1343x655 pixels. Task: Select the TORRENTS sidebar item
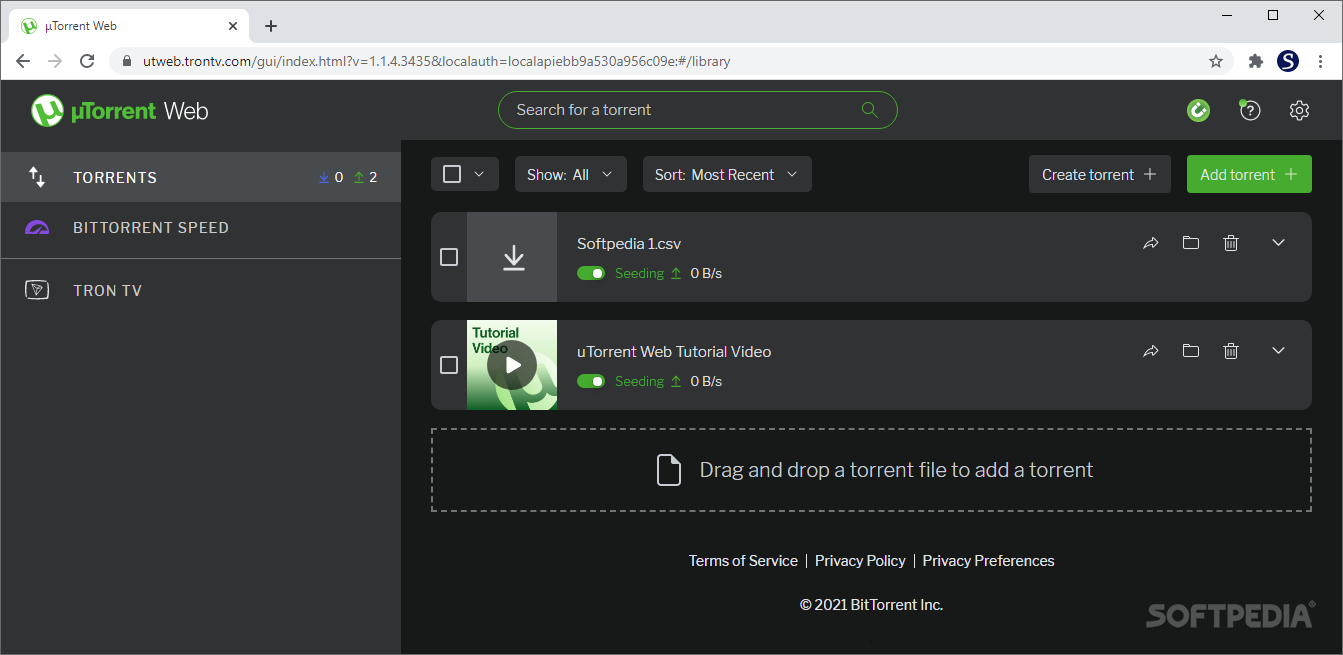coord(200,177)
